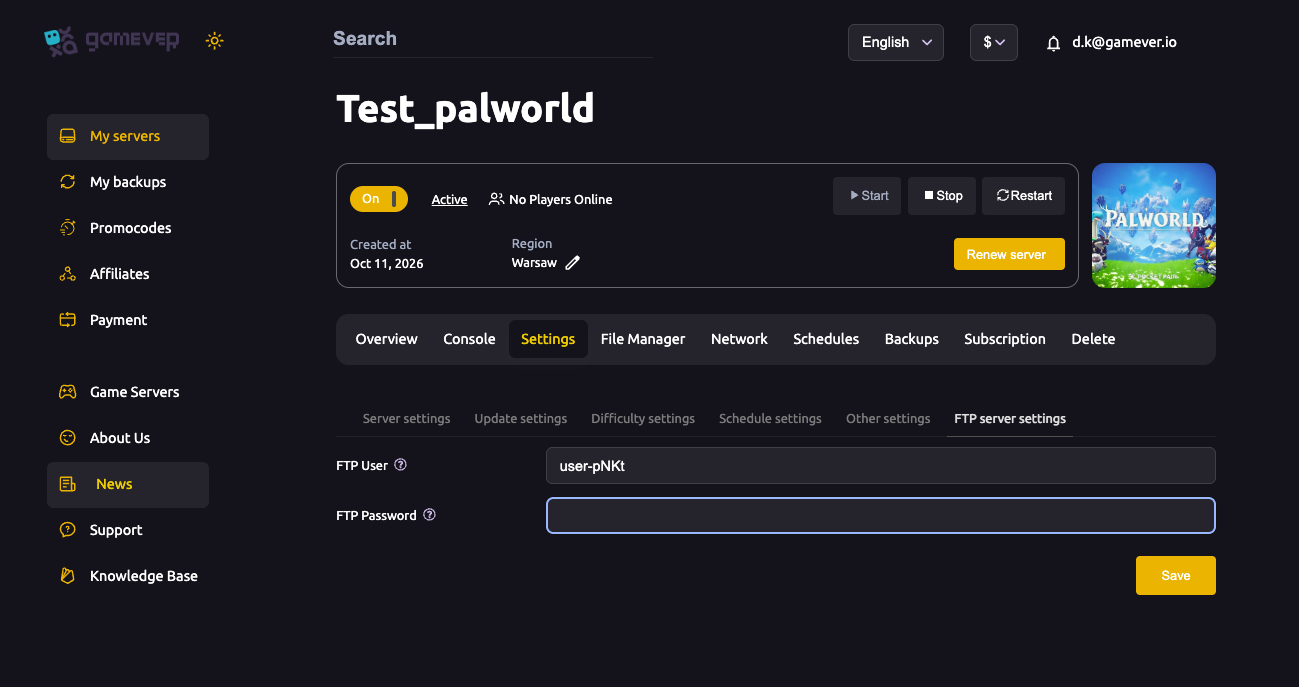
Task: Open News in sidebar
Action: 128,485
